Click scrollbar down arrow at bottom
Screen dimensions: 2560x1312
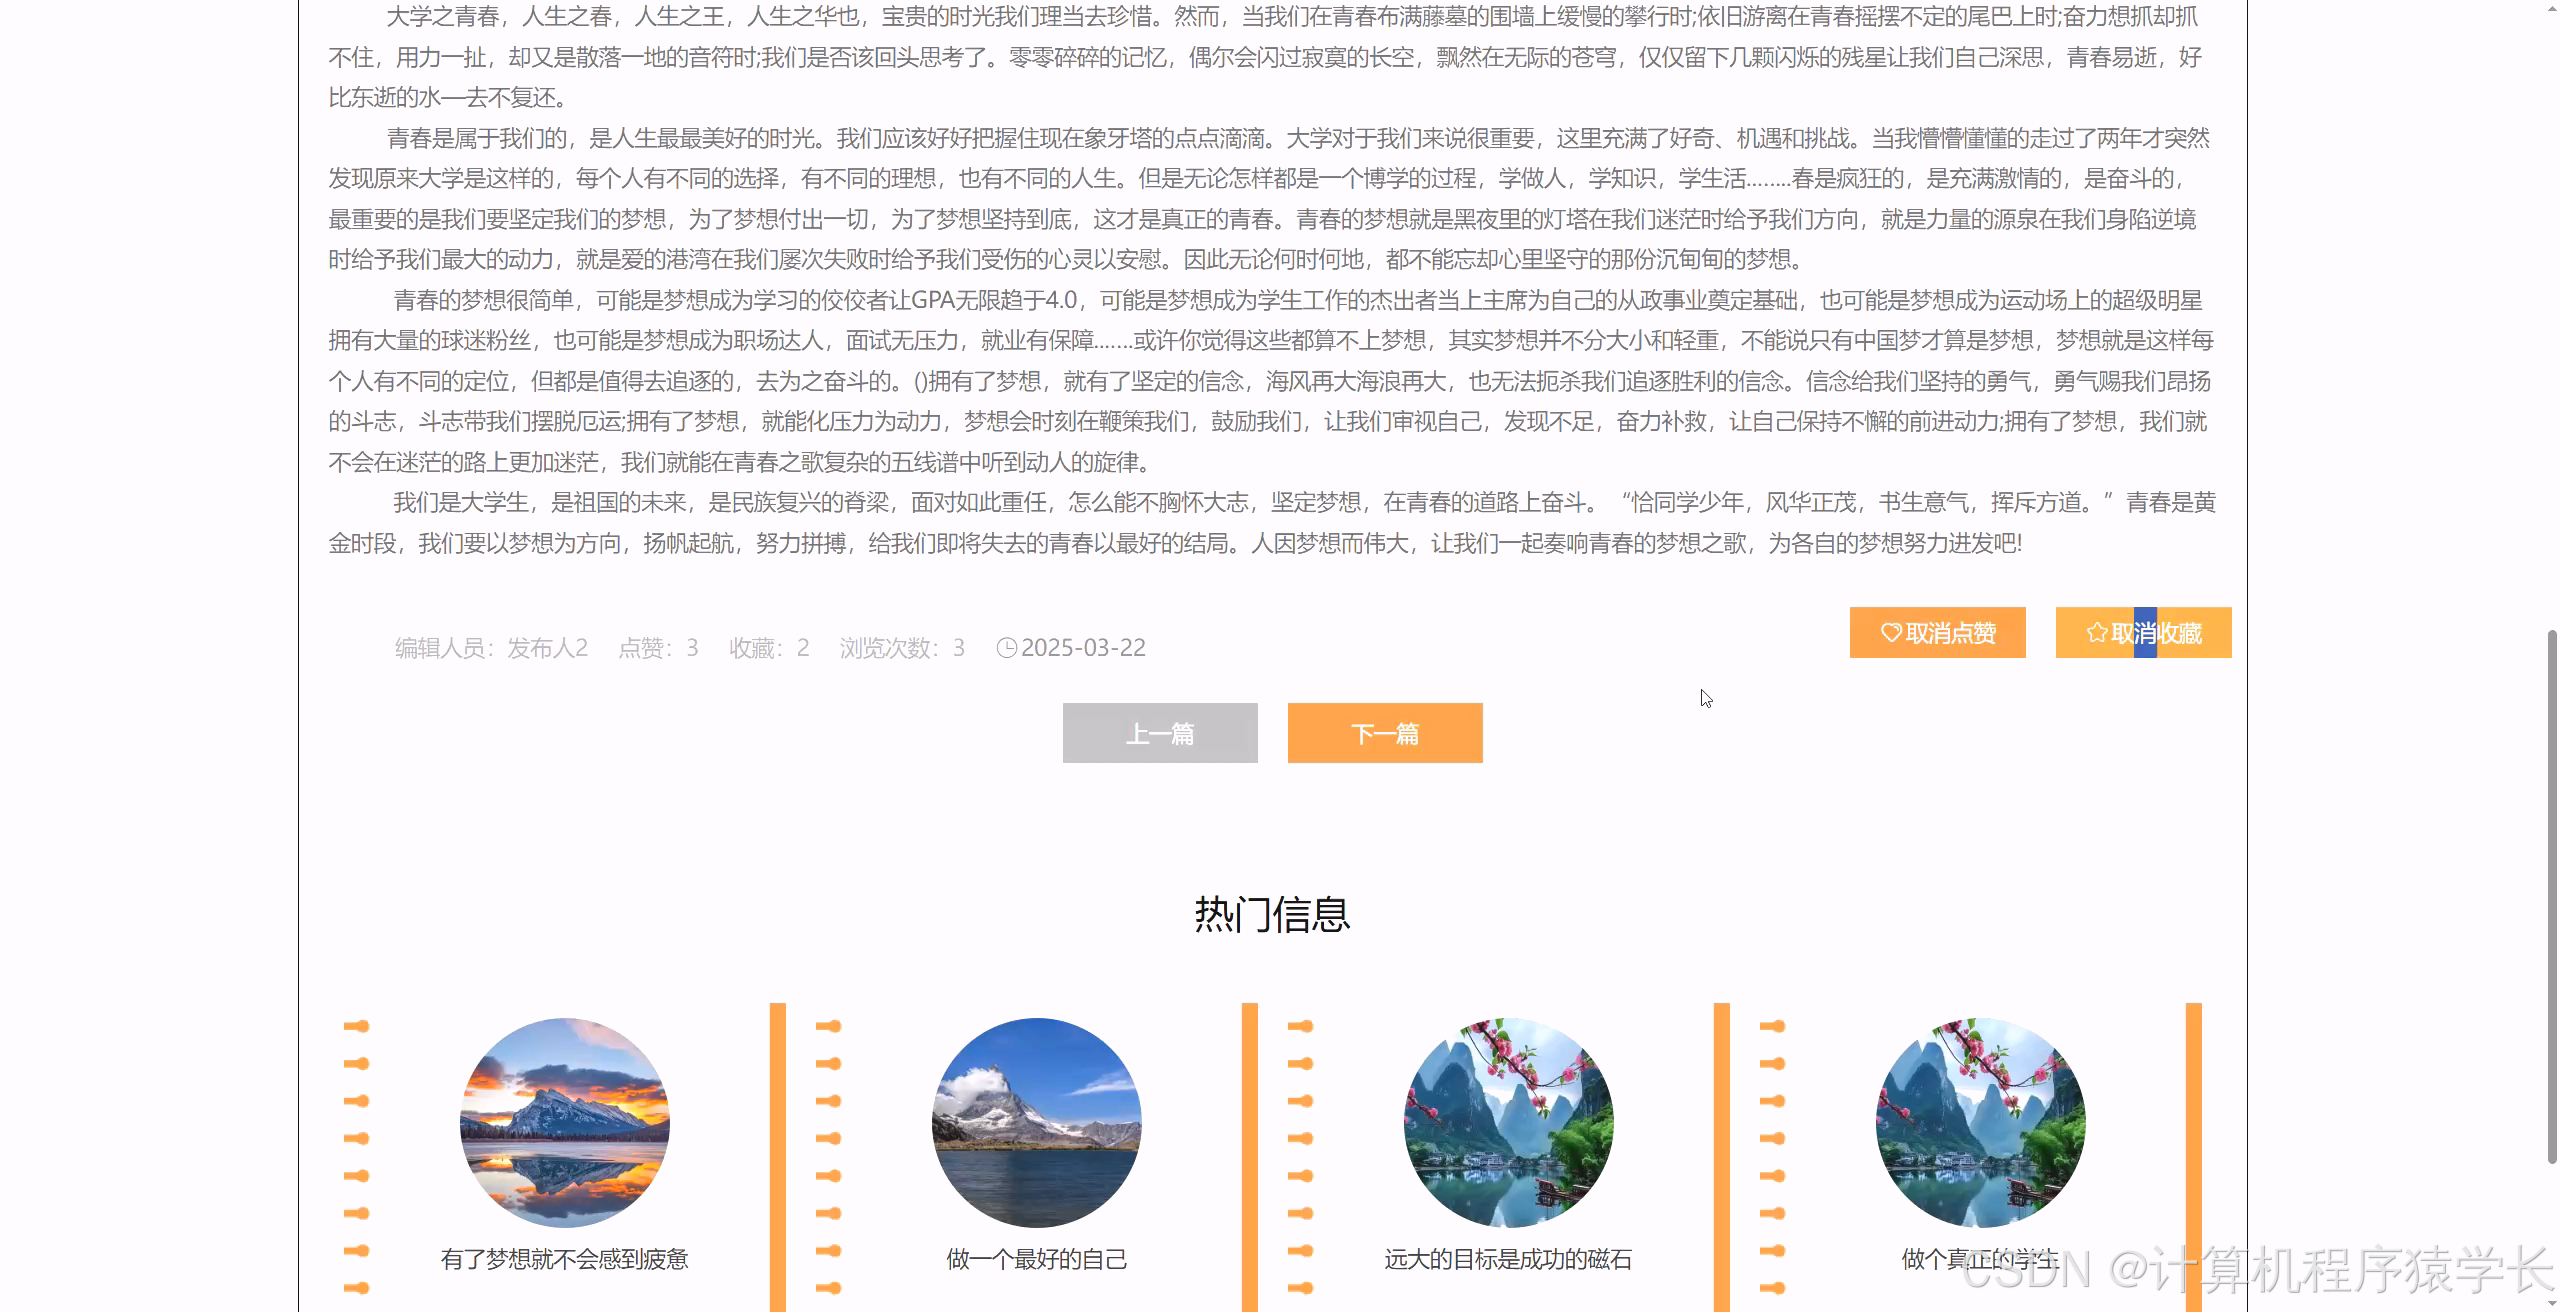coord(2552,1304)
